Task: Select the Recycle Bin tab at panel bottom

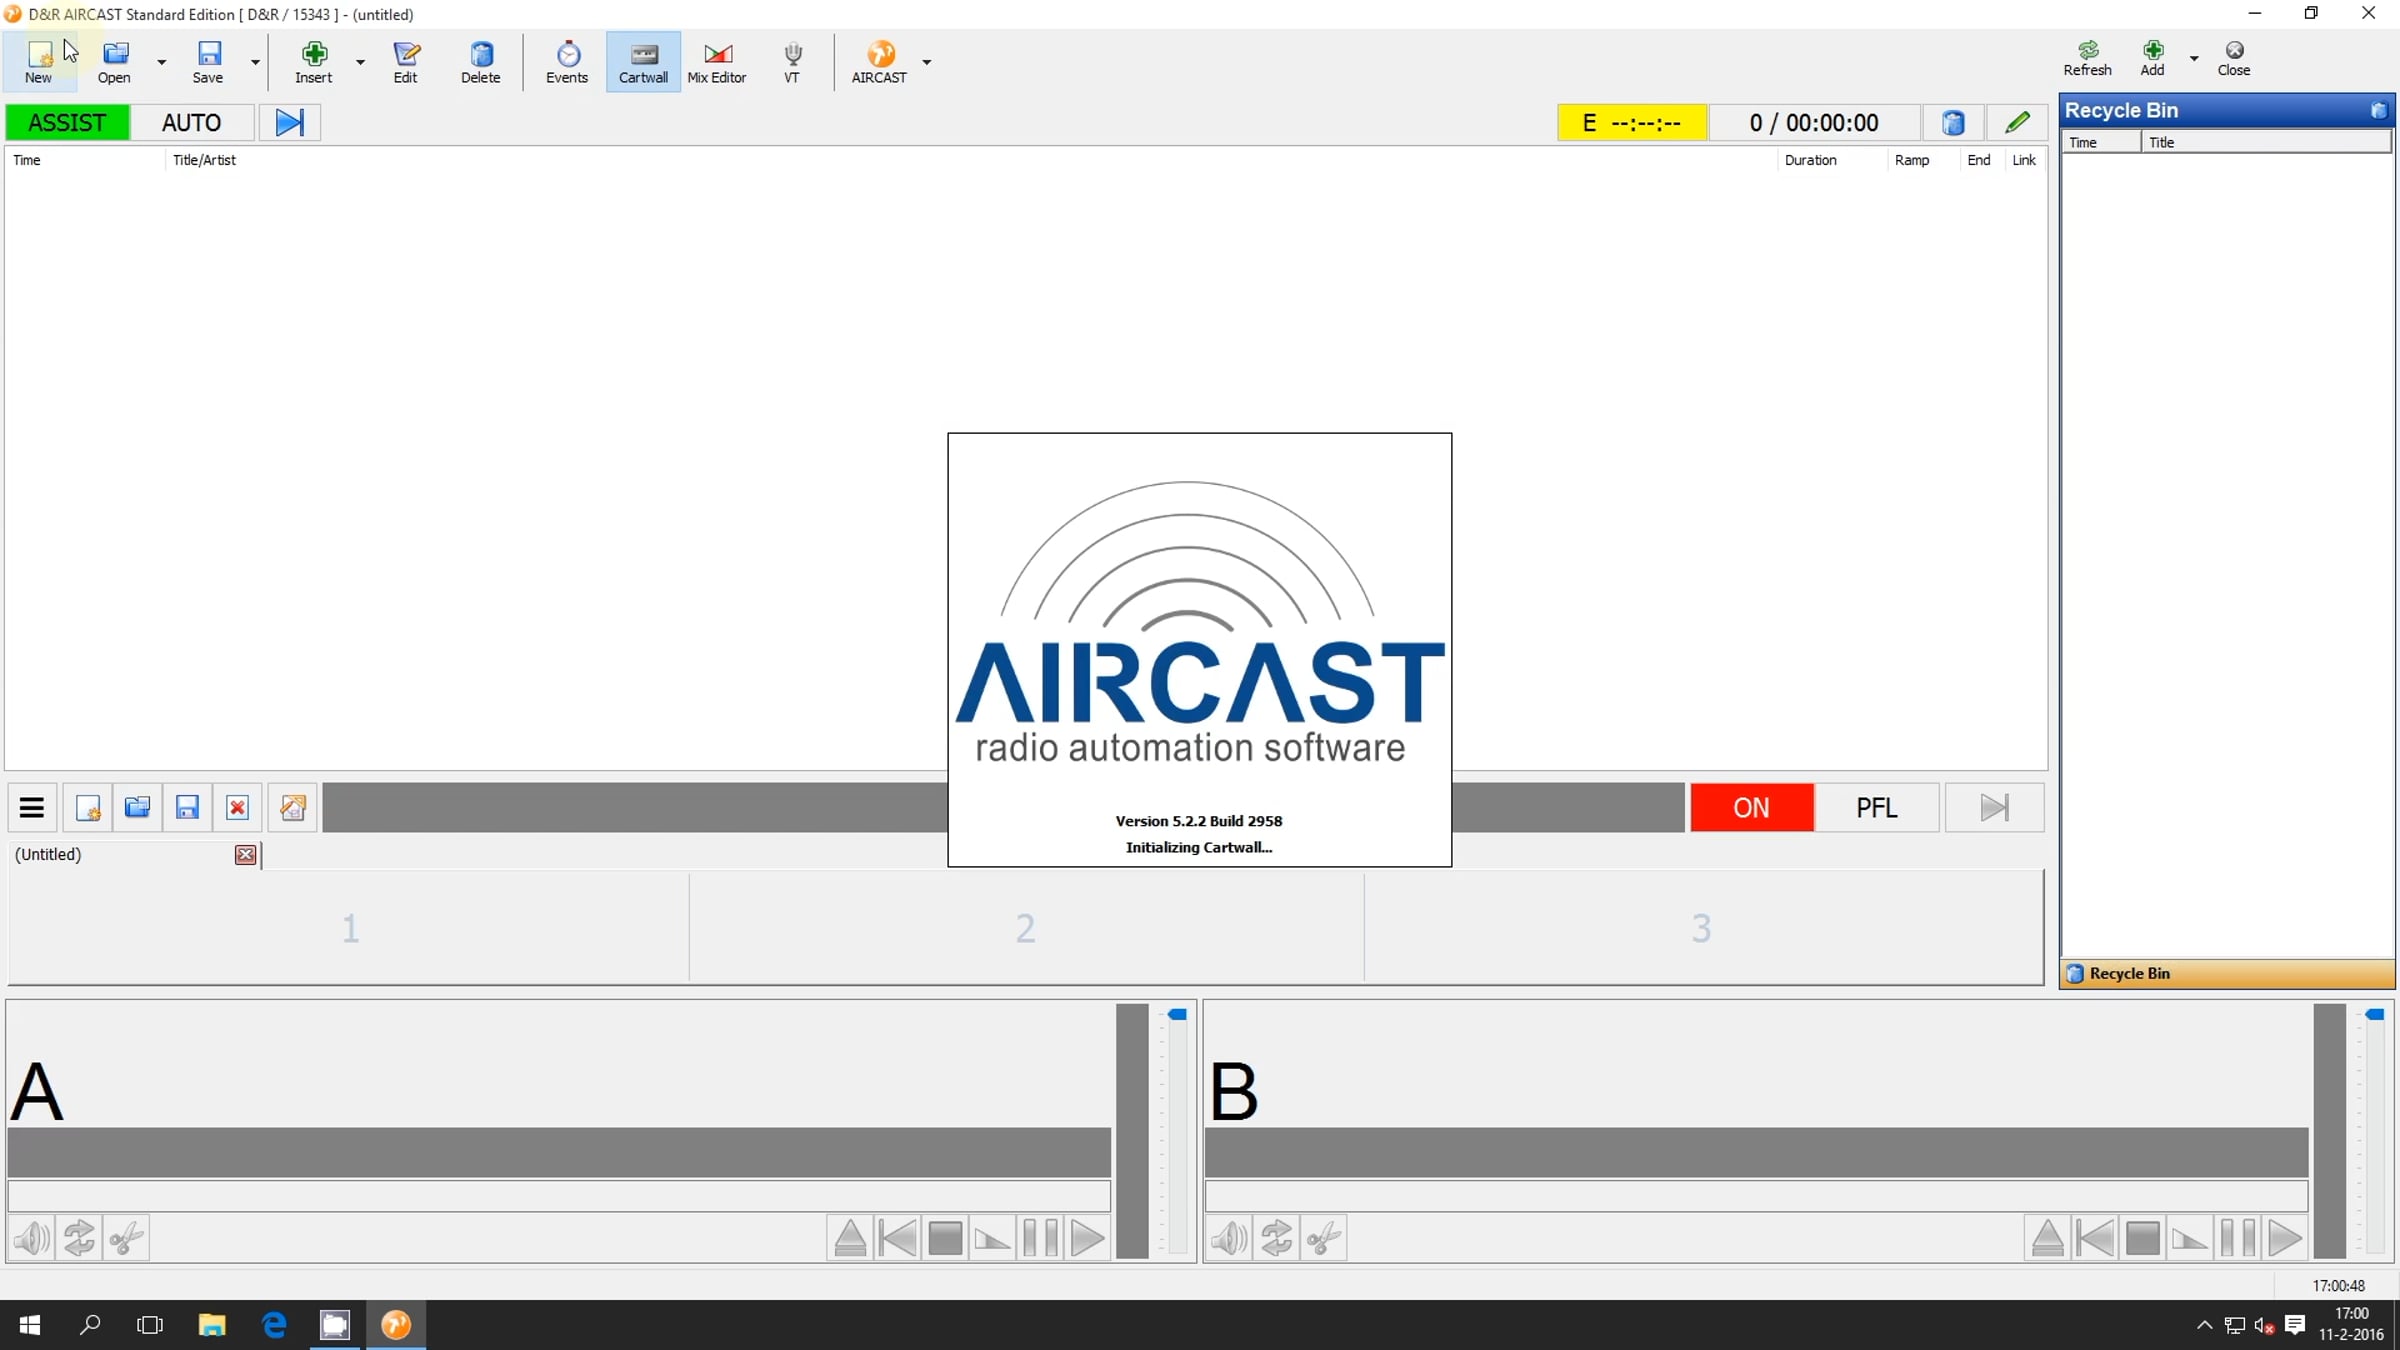Action: click(2228, 974)
